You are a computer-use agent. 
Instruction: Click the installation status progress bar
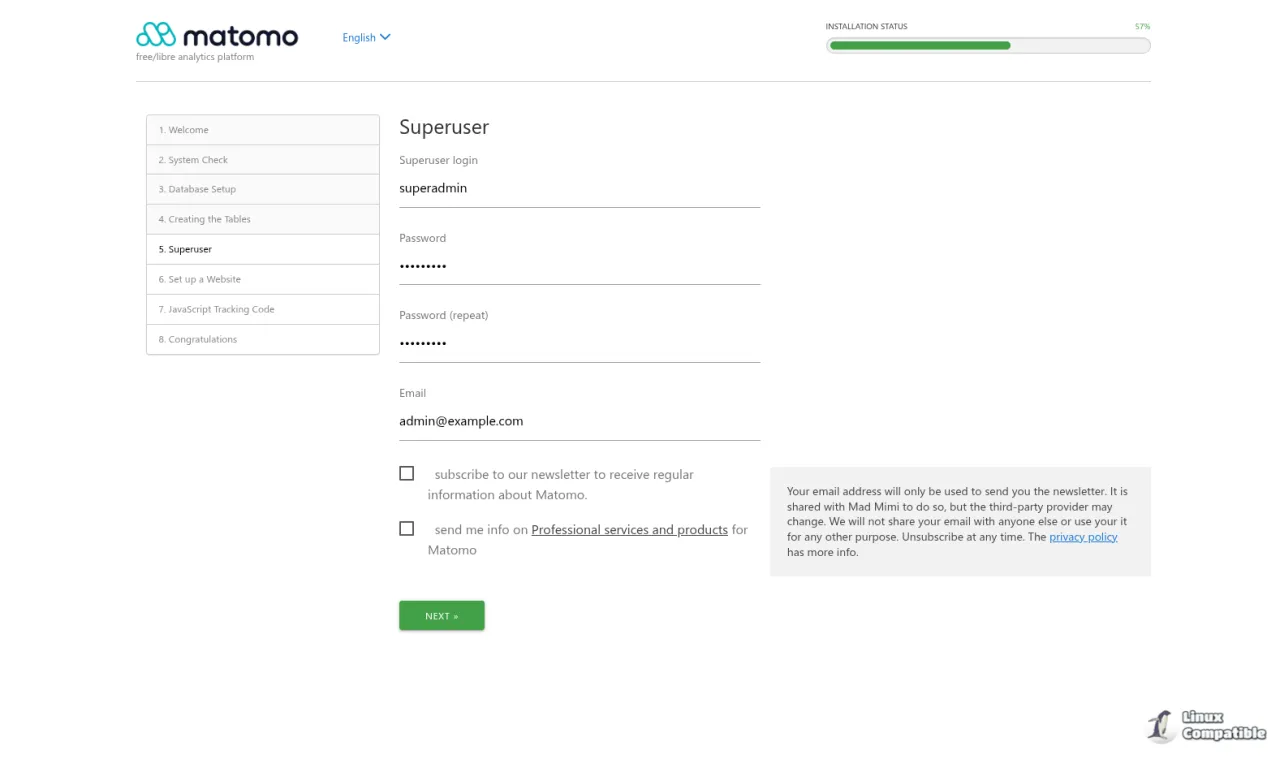point(988,45)
